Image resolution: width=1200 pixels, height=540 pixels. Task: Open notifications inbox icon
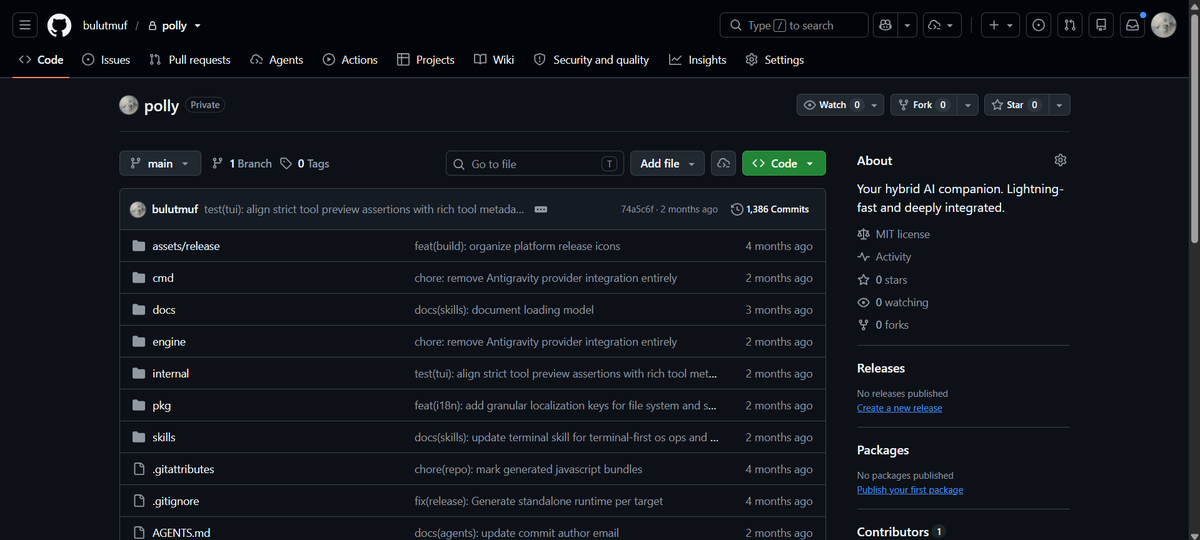(1132, 25)
